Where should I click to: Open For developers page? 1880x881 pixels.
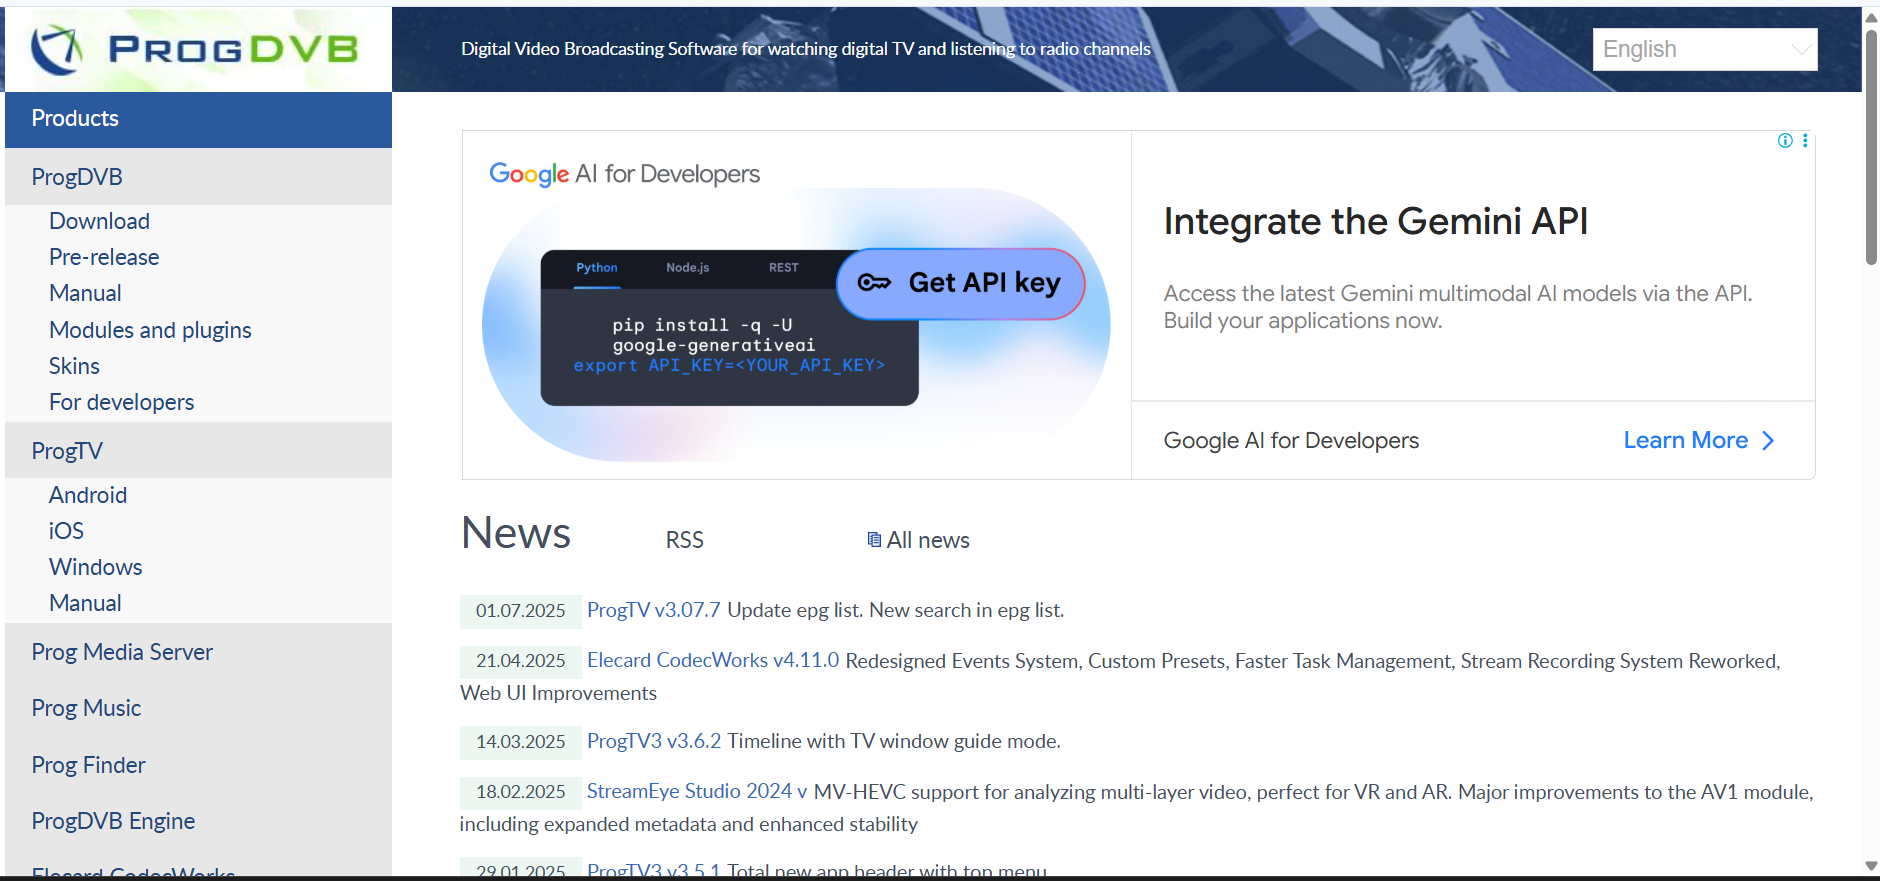click(x=122, y=402)
